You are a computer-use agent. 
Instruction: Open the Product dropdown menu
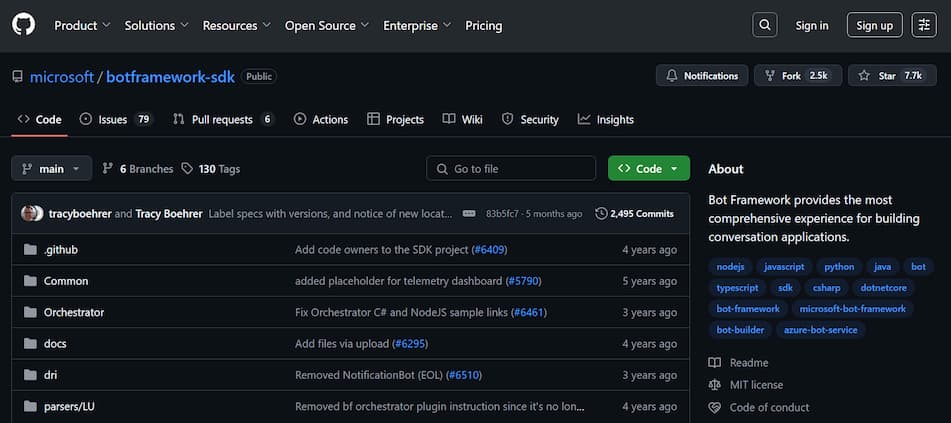coord(82,25)
